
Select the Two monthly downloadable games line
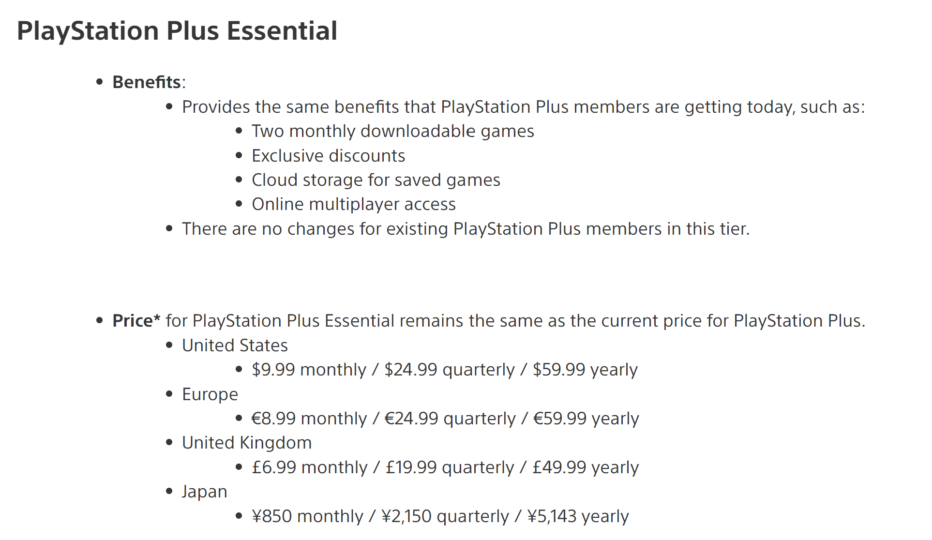[393, 131]
